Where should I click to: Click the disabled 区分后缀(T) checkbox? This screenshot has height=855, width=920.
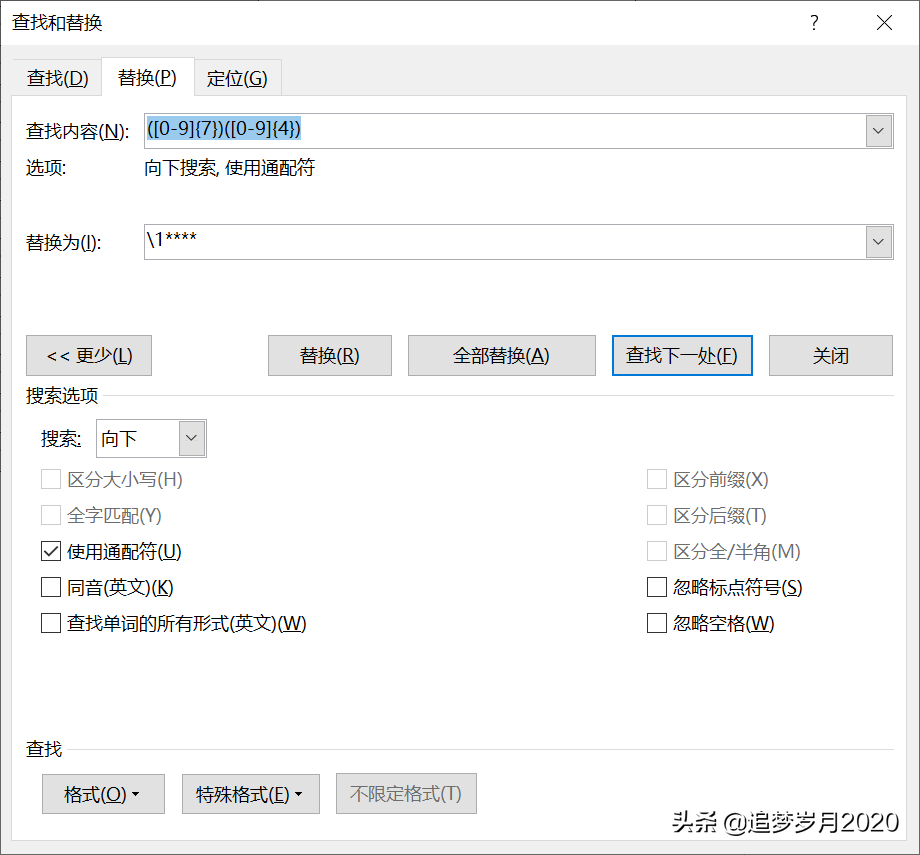click(x=657, y=516)
